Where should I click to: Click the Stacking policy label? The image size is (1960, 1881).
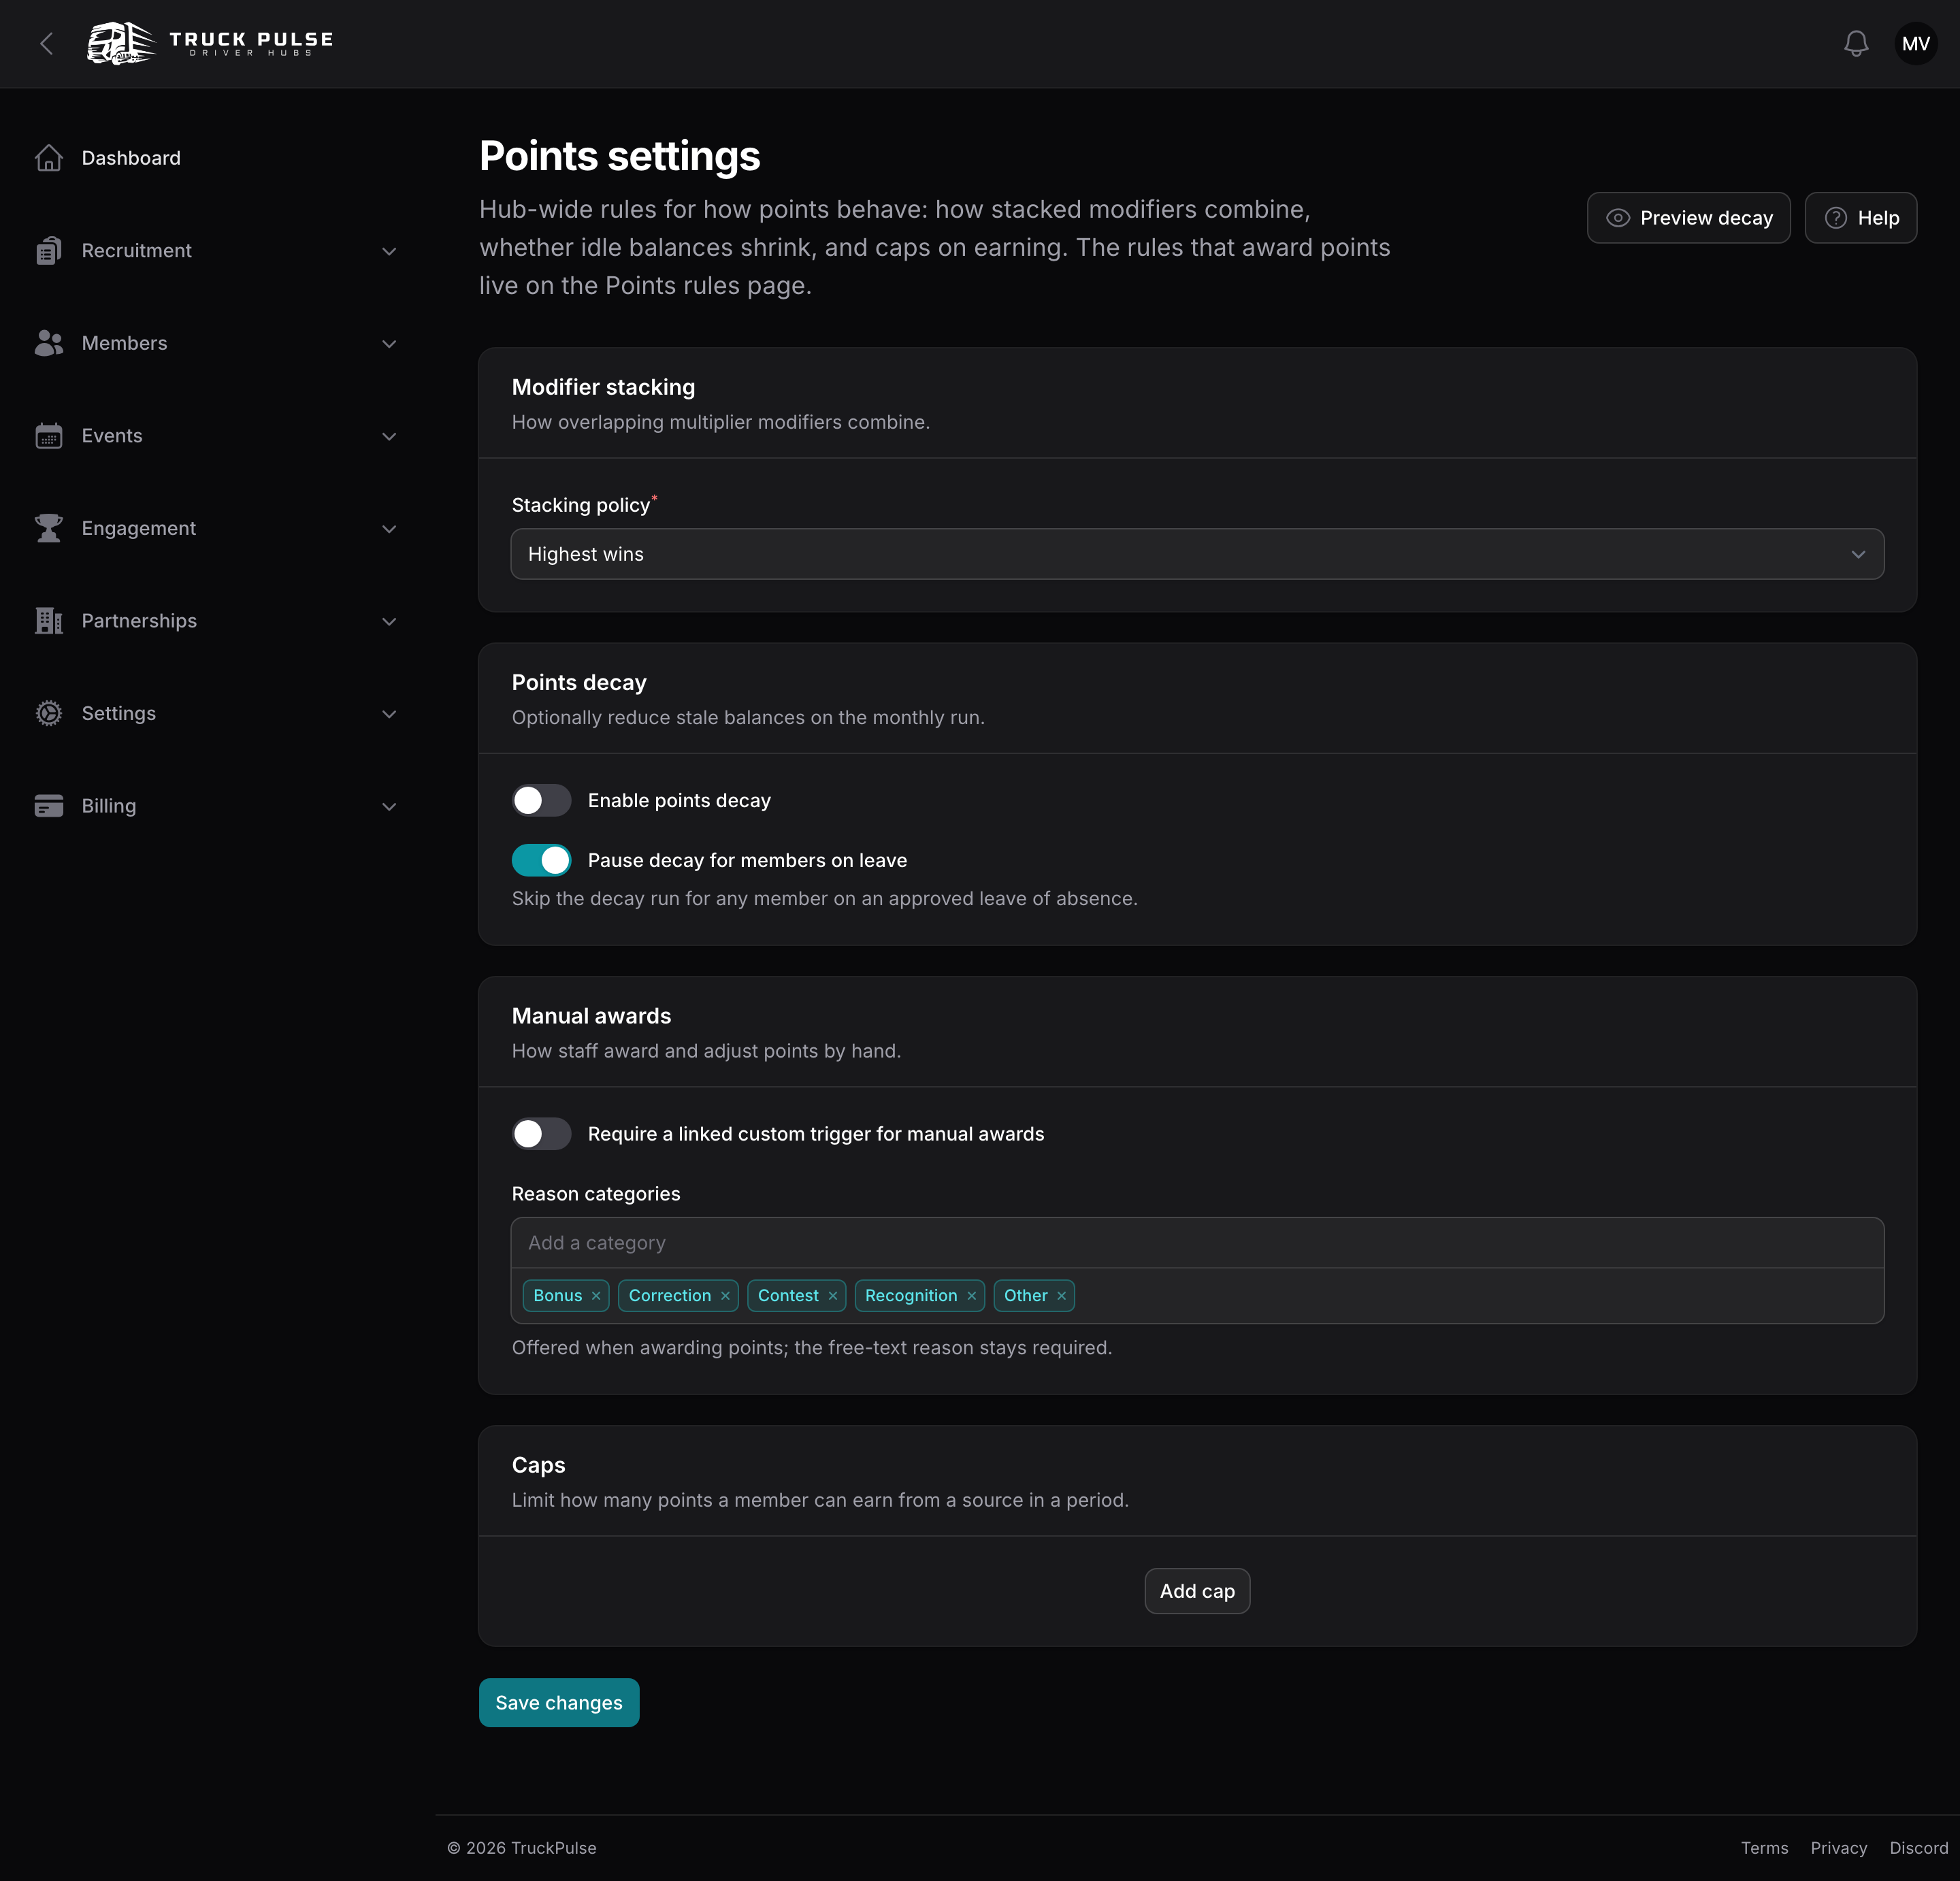[x=581, y=505]
